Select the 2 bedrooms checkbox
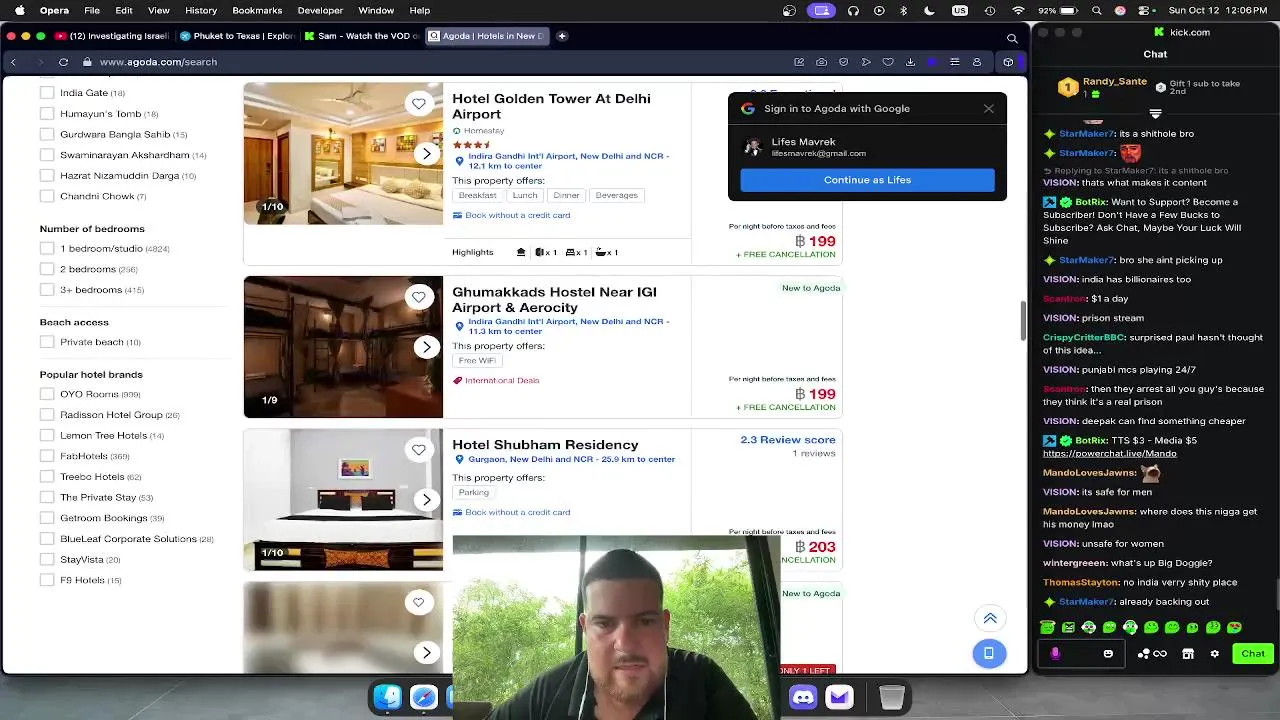Screen dimensions: 1280x720 pyautogui.click(x=47, y=269)
